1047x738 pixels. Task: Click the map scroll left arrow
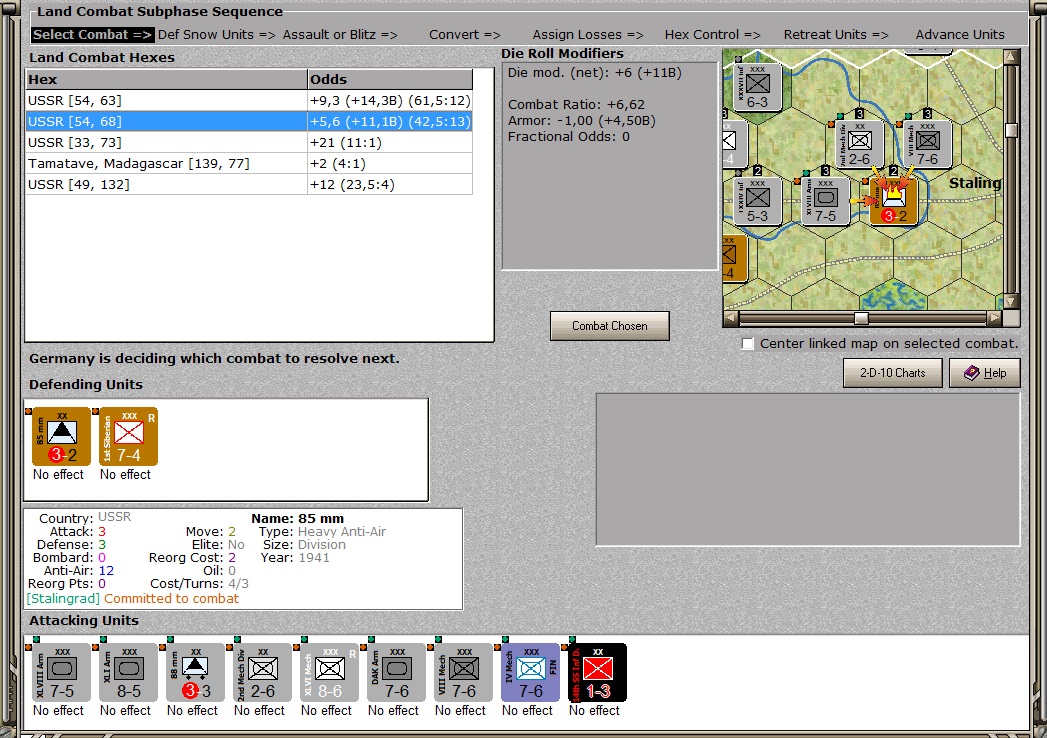coord(731,319)
